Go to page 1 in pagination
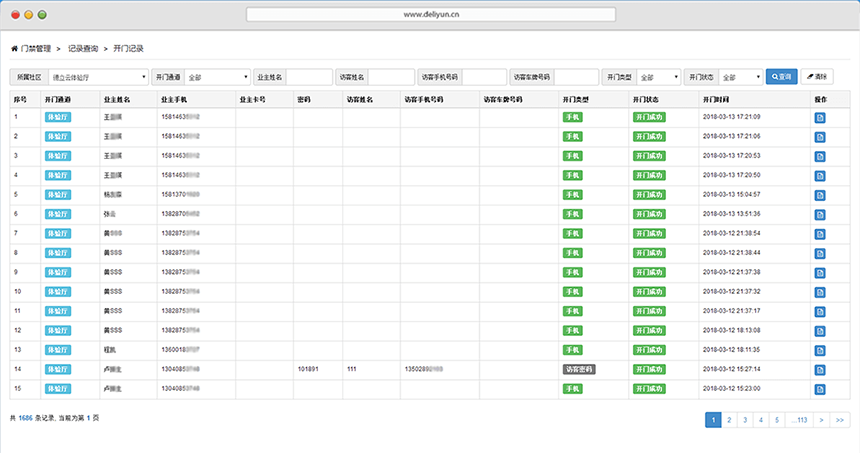This screenshot has height=453, width=860. click(x=713, y=420)
